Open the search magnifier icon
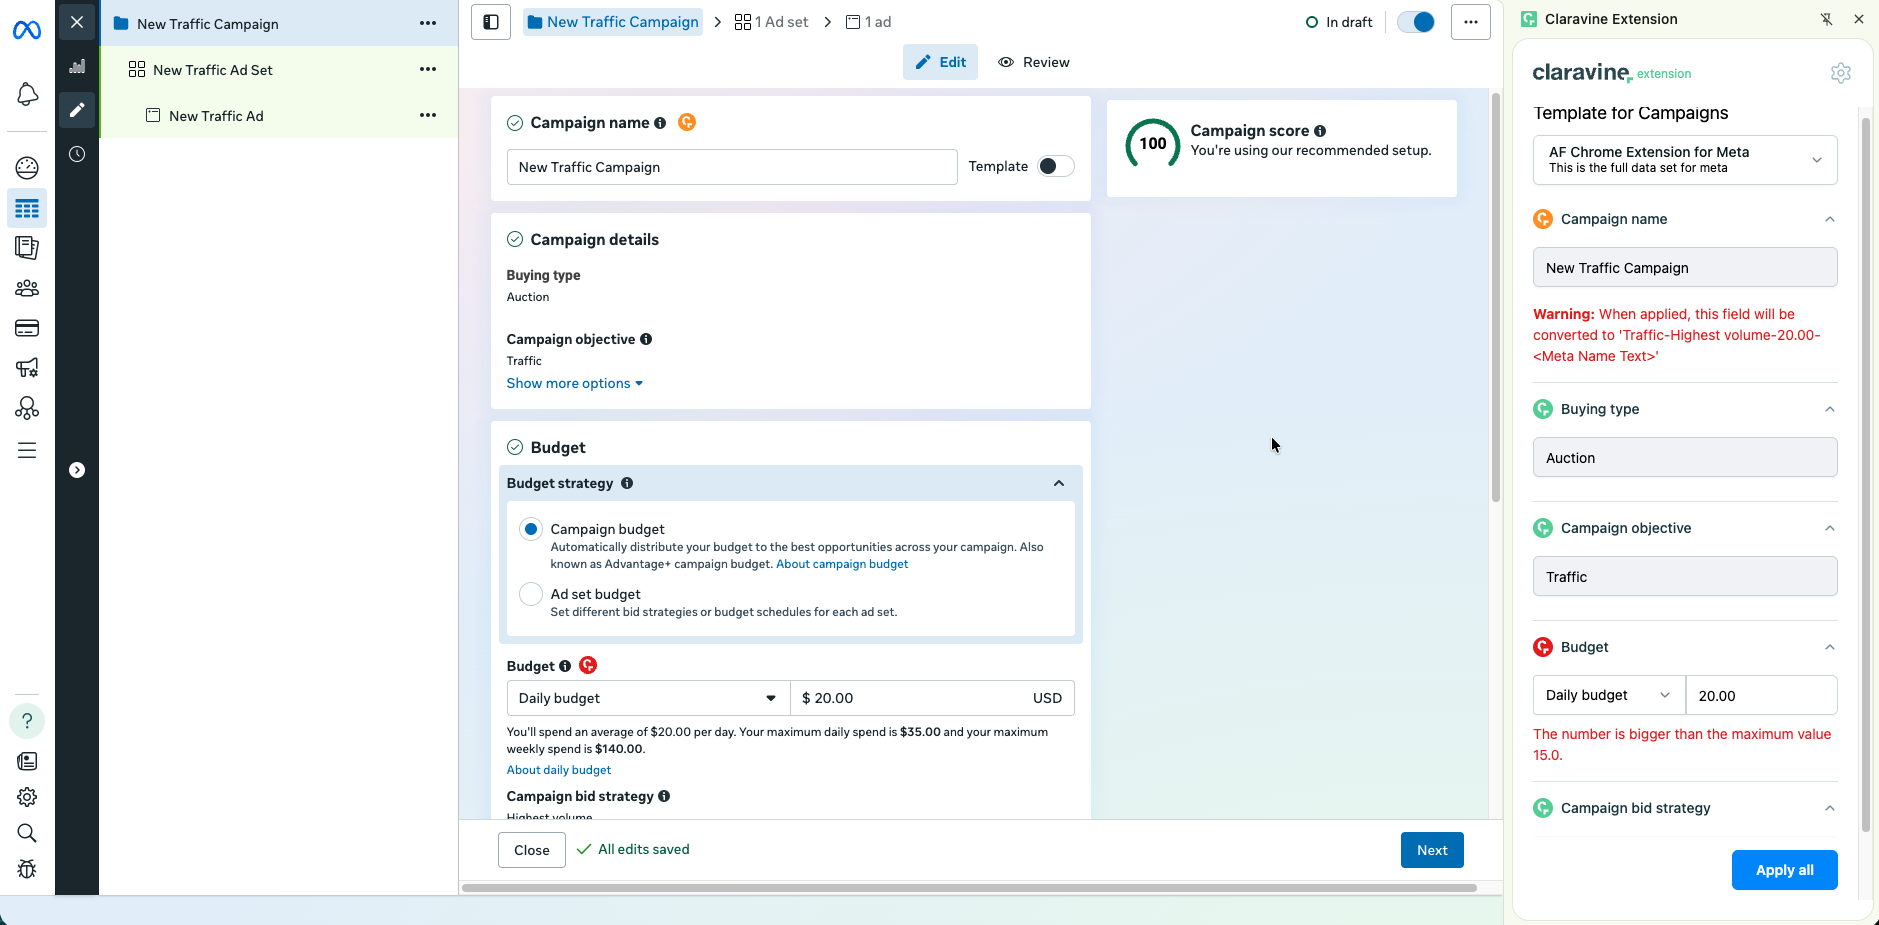This screenshot has height=925, width=1879. pyautogui.click(x=27, y=833)
